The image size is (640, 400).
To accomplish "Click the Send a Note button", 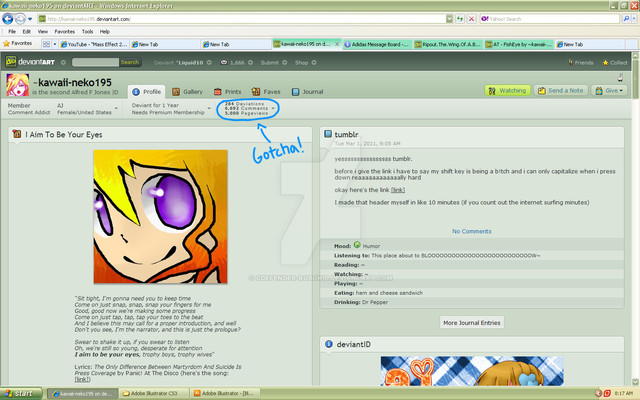I will click(560, 91).
